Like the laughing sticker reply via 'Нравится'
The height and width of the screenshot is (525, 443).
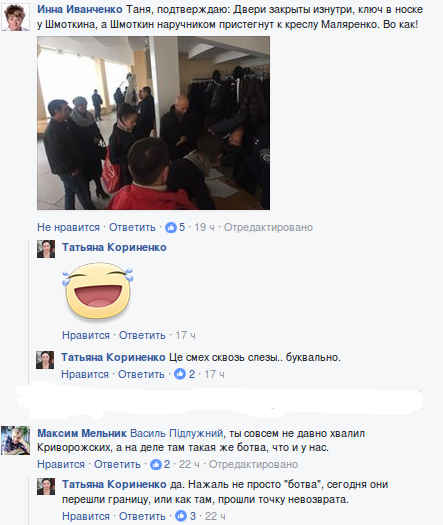pyautogui.click(x=86, y=335)
